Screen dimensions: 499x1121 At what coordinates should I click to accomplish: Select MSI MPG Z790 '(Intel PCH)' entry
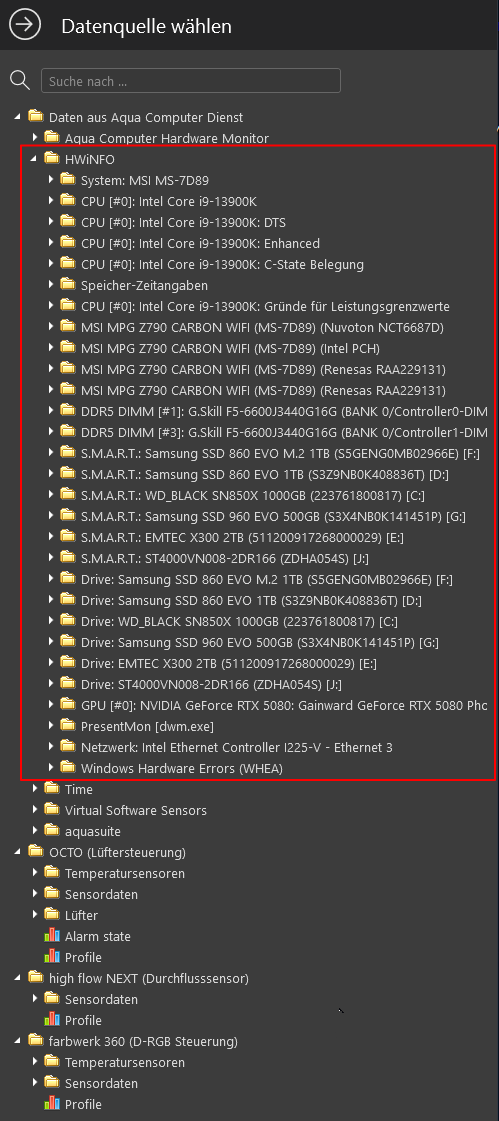[230, 348]
